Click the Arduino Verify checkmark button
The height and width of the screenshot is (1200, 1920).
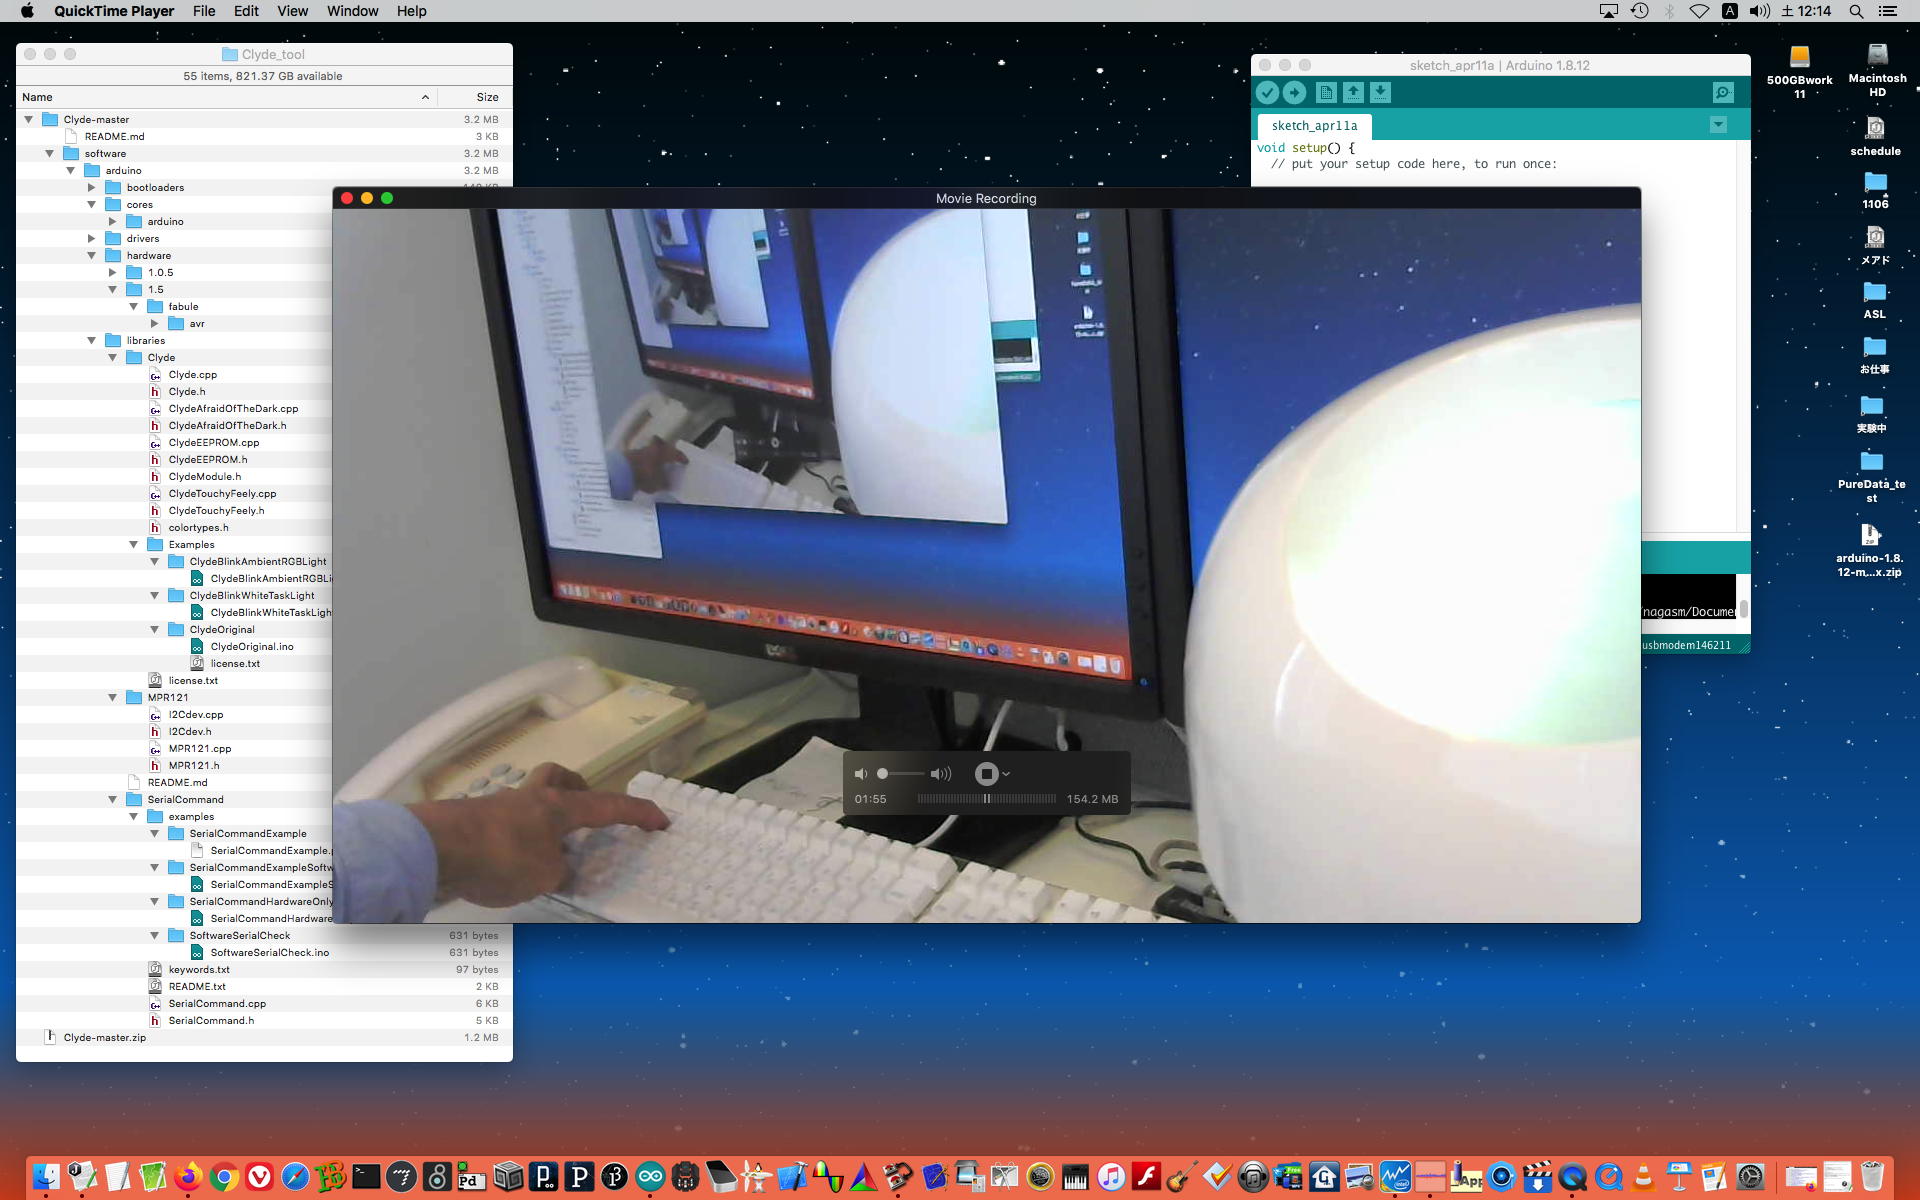[x=1267, y=93]
